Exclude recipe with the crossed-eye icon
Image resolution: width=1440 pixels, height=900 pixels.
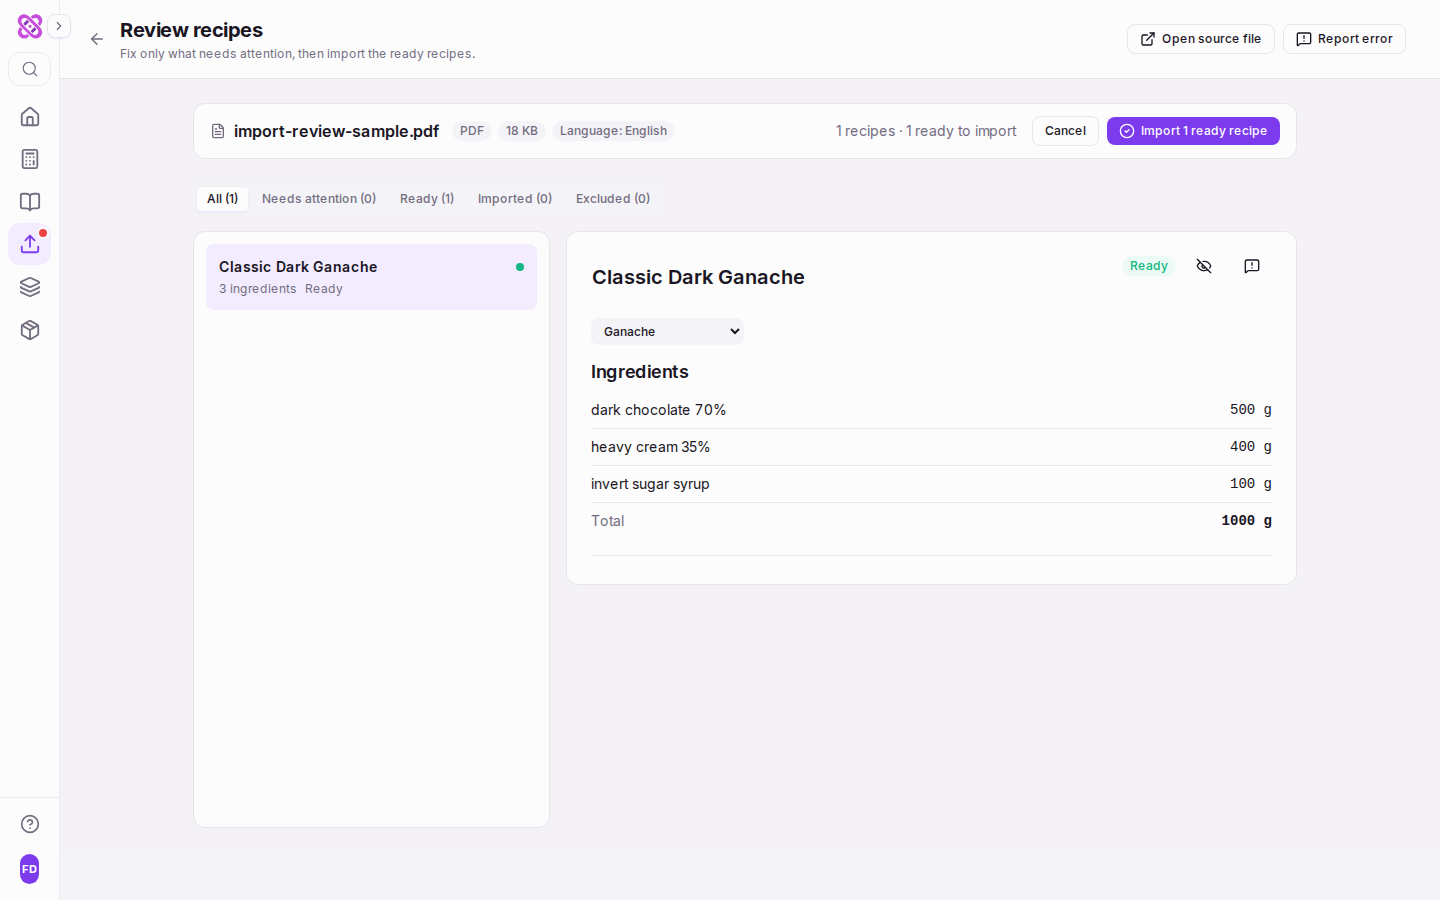(x=1204, y=266)
